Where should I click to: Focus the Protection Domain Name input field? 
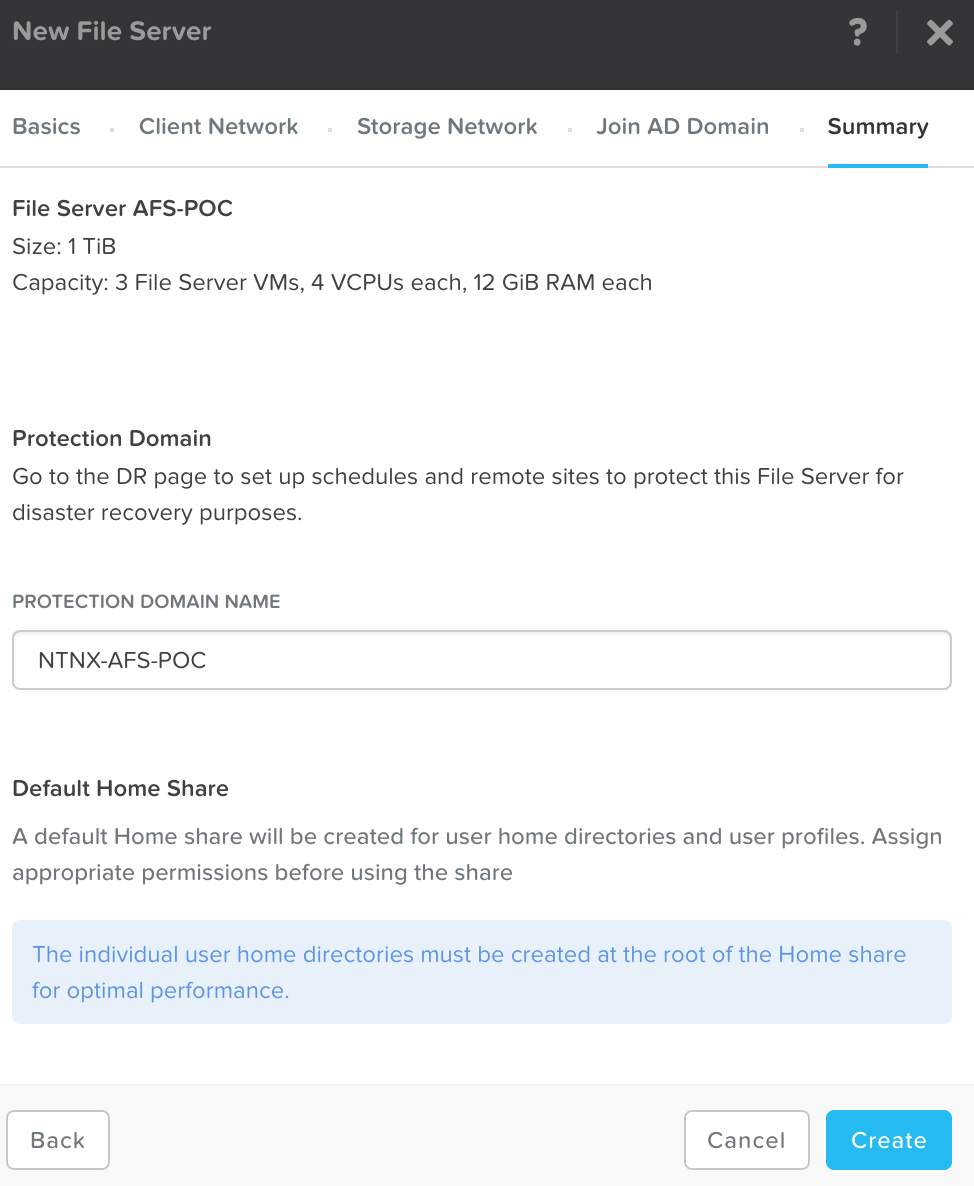coord(481,660)
